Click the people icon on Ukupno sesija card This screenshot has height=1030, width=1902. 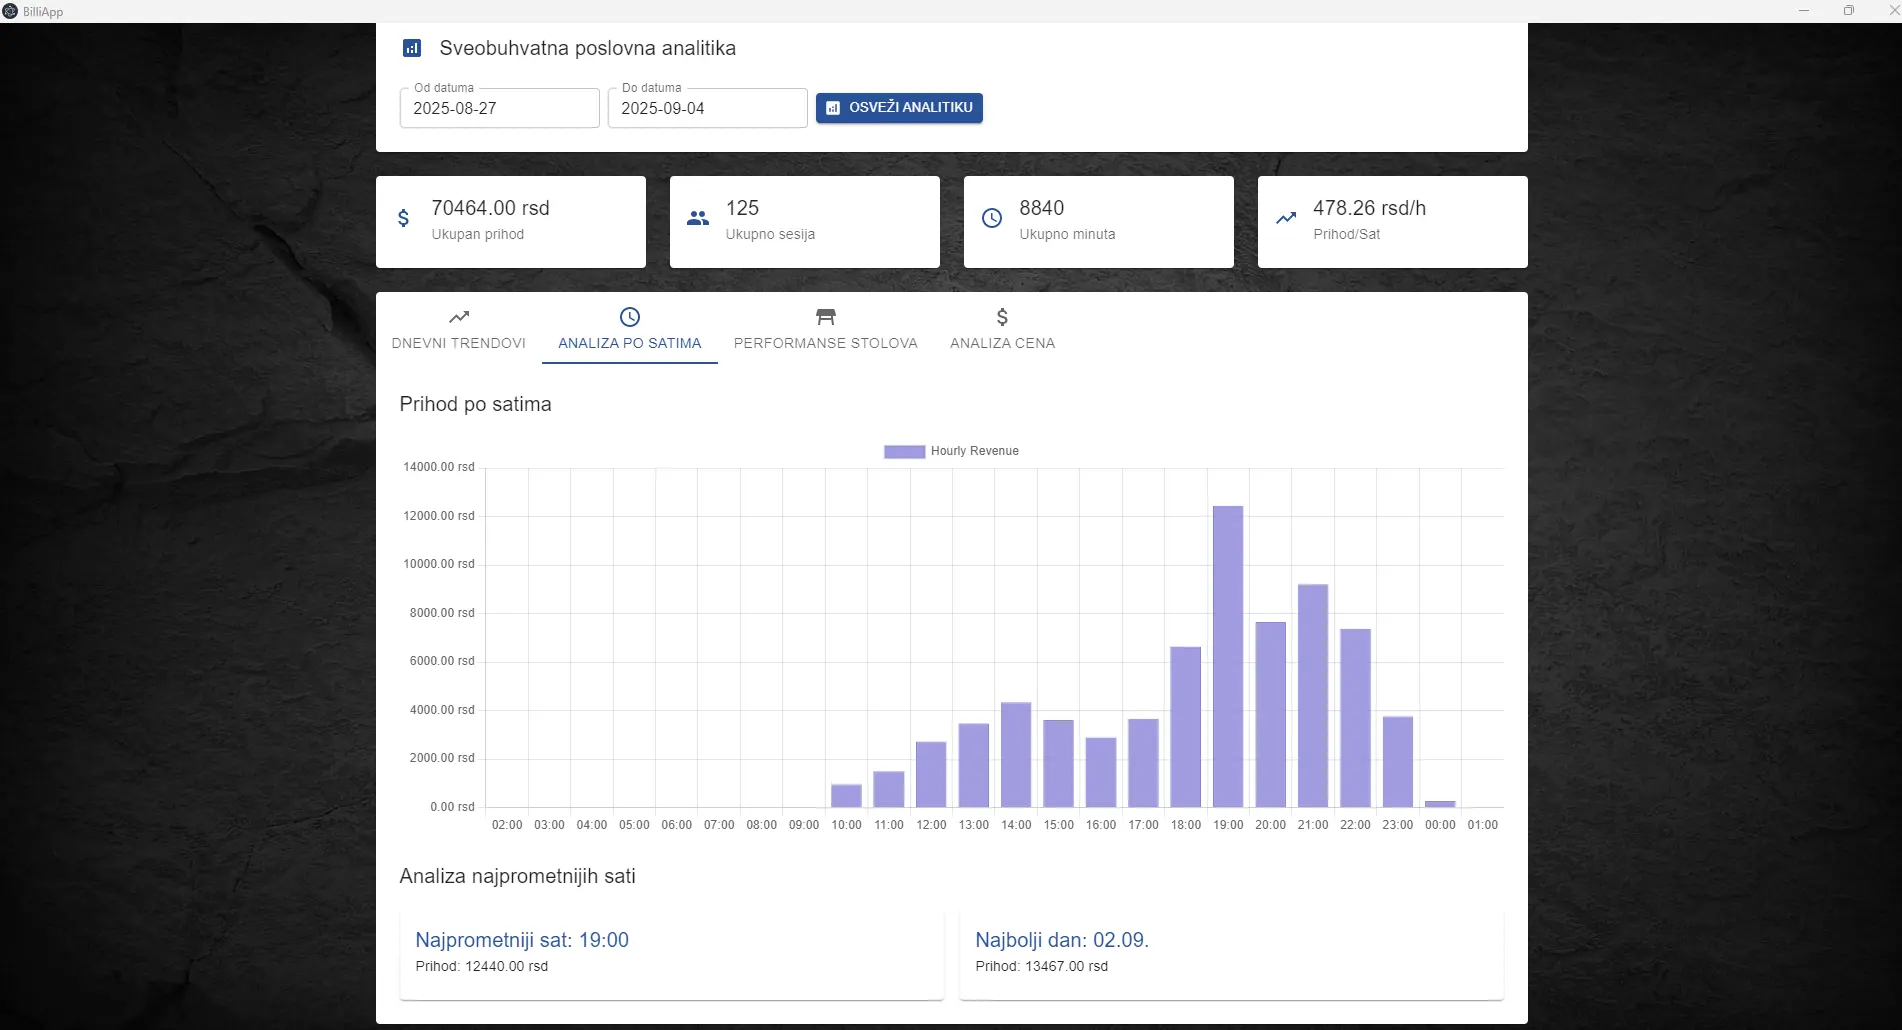698,218
